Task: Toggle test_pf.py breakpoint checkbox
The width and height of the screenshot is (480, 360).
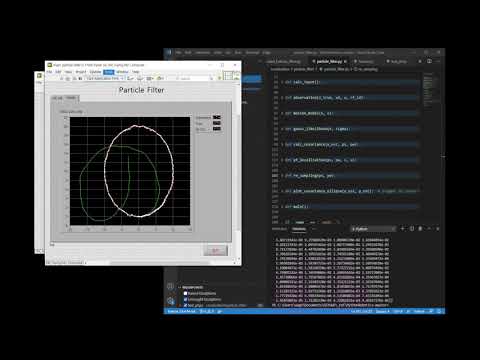Action: tap(185, 305)
